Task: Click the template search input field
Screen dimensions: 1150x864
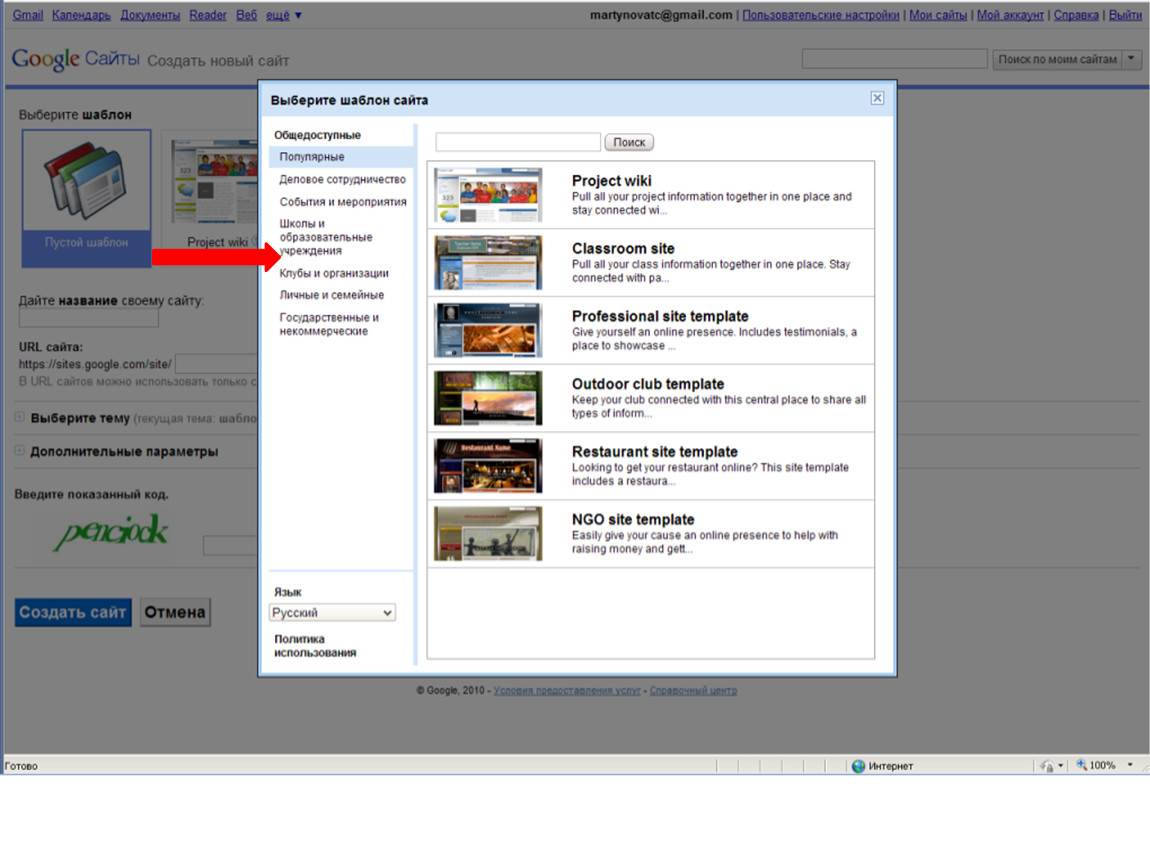Action: tap(518, 142)
